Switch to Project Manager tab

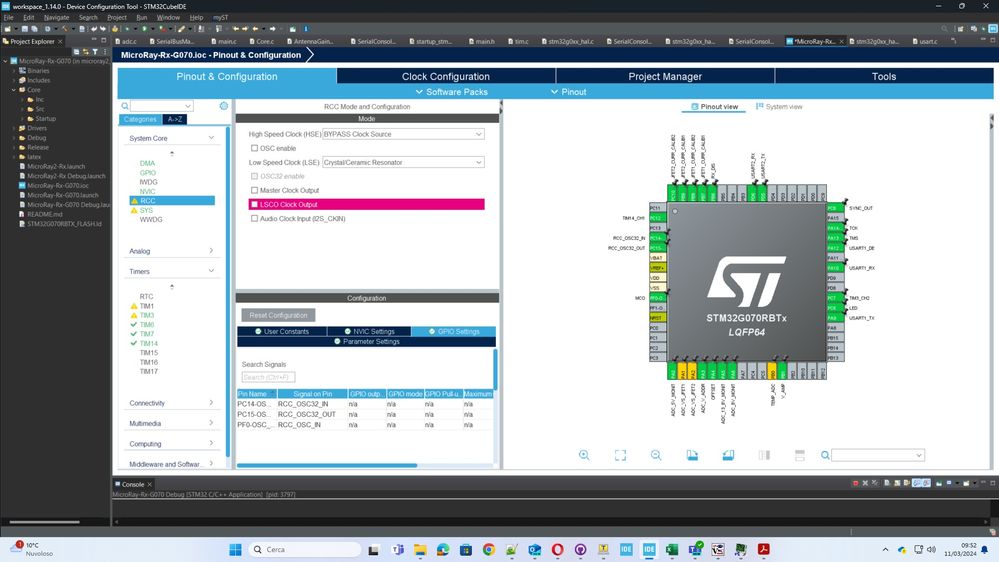click(x=665, y=76)
